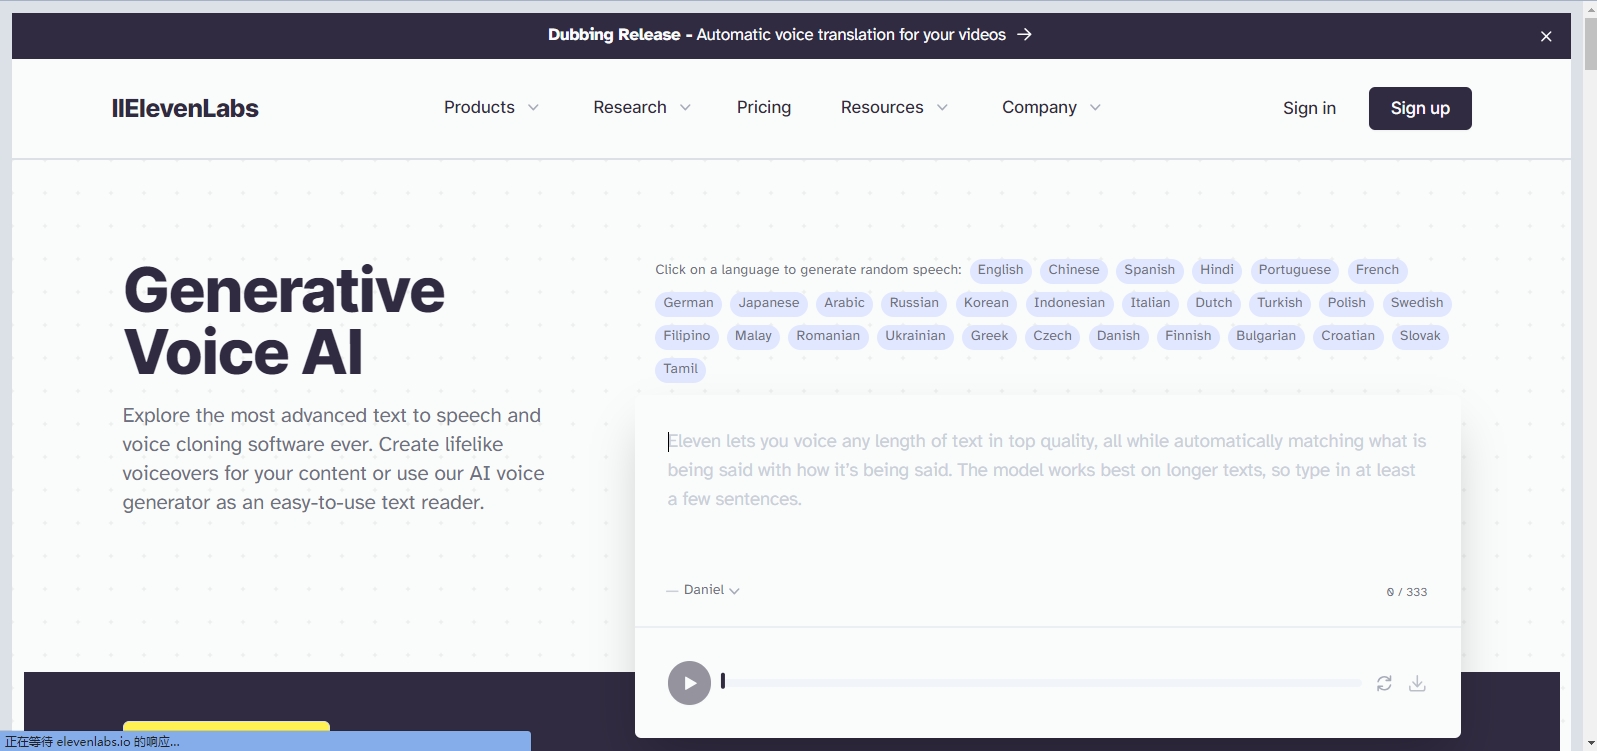The image size is (1597, 751).
Task: Click the Sign up button
Action: [1420, 108]
